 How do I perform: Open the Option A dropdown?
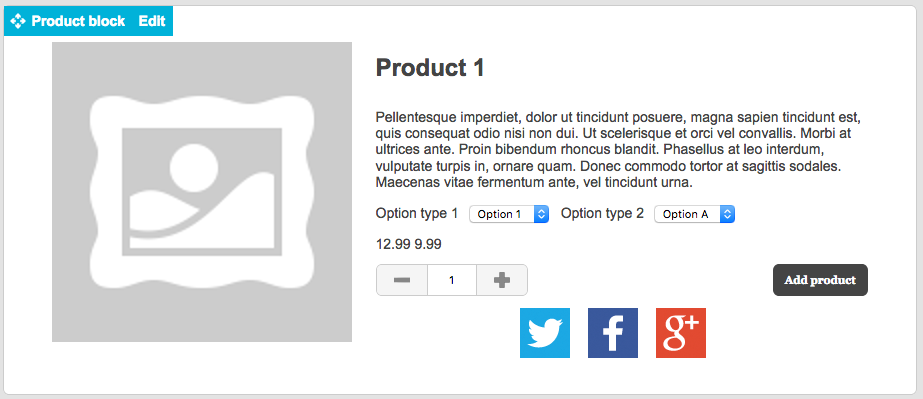click(695, 214)
